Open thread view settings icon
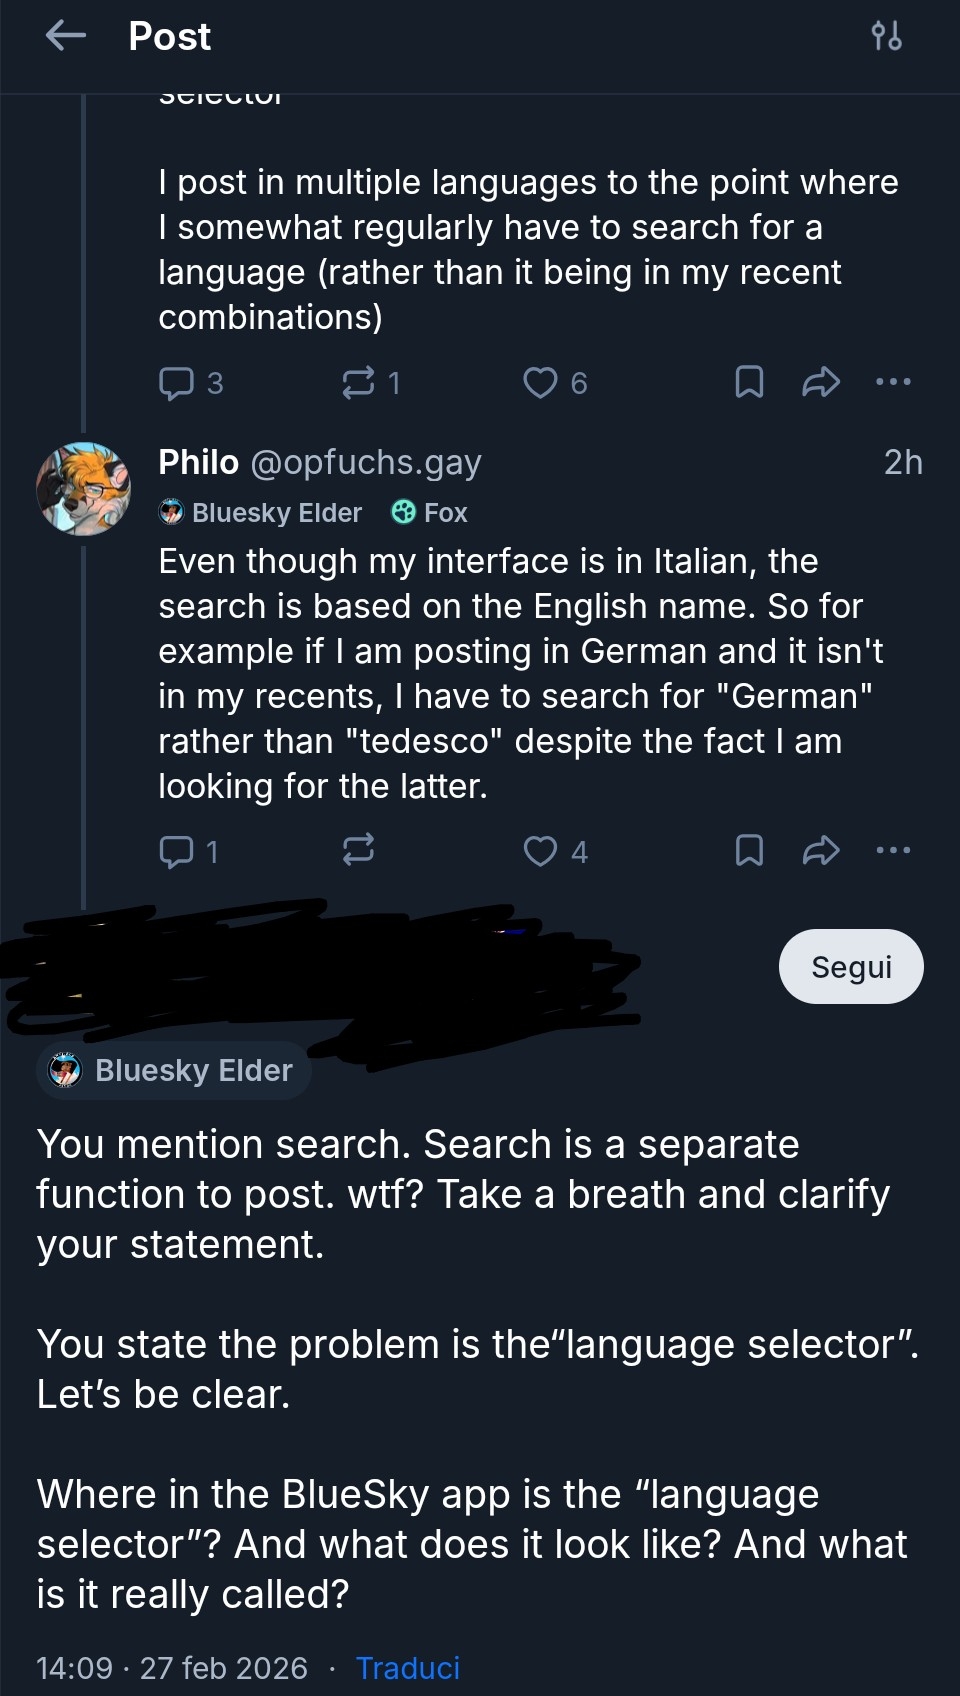The image size is (960, 1696). [x=886, y=37]
